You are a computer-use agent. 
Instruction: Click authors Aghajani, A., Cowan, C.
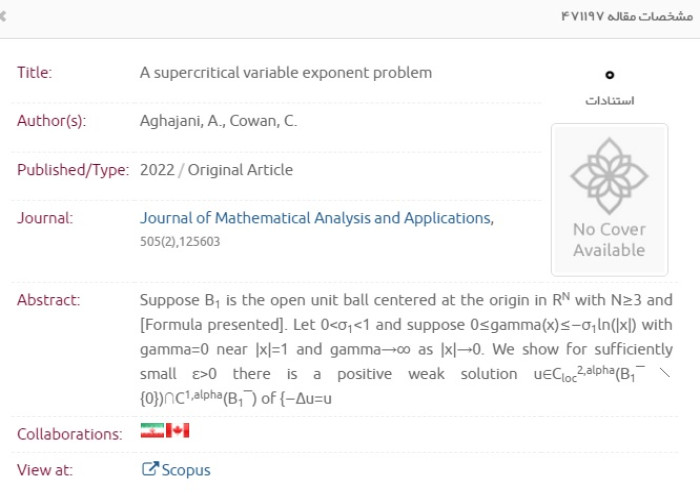(x=218, y=121)
